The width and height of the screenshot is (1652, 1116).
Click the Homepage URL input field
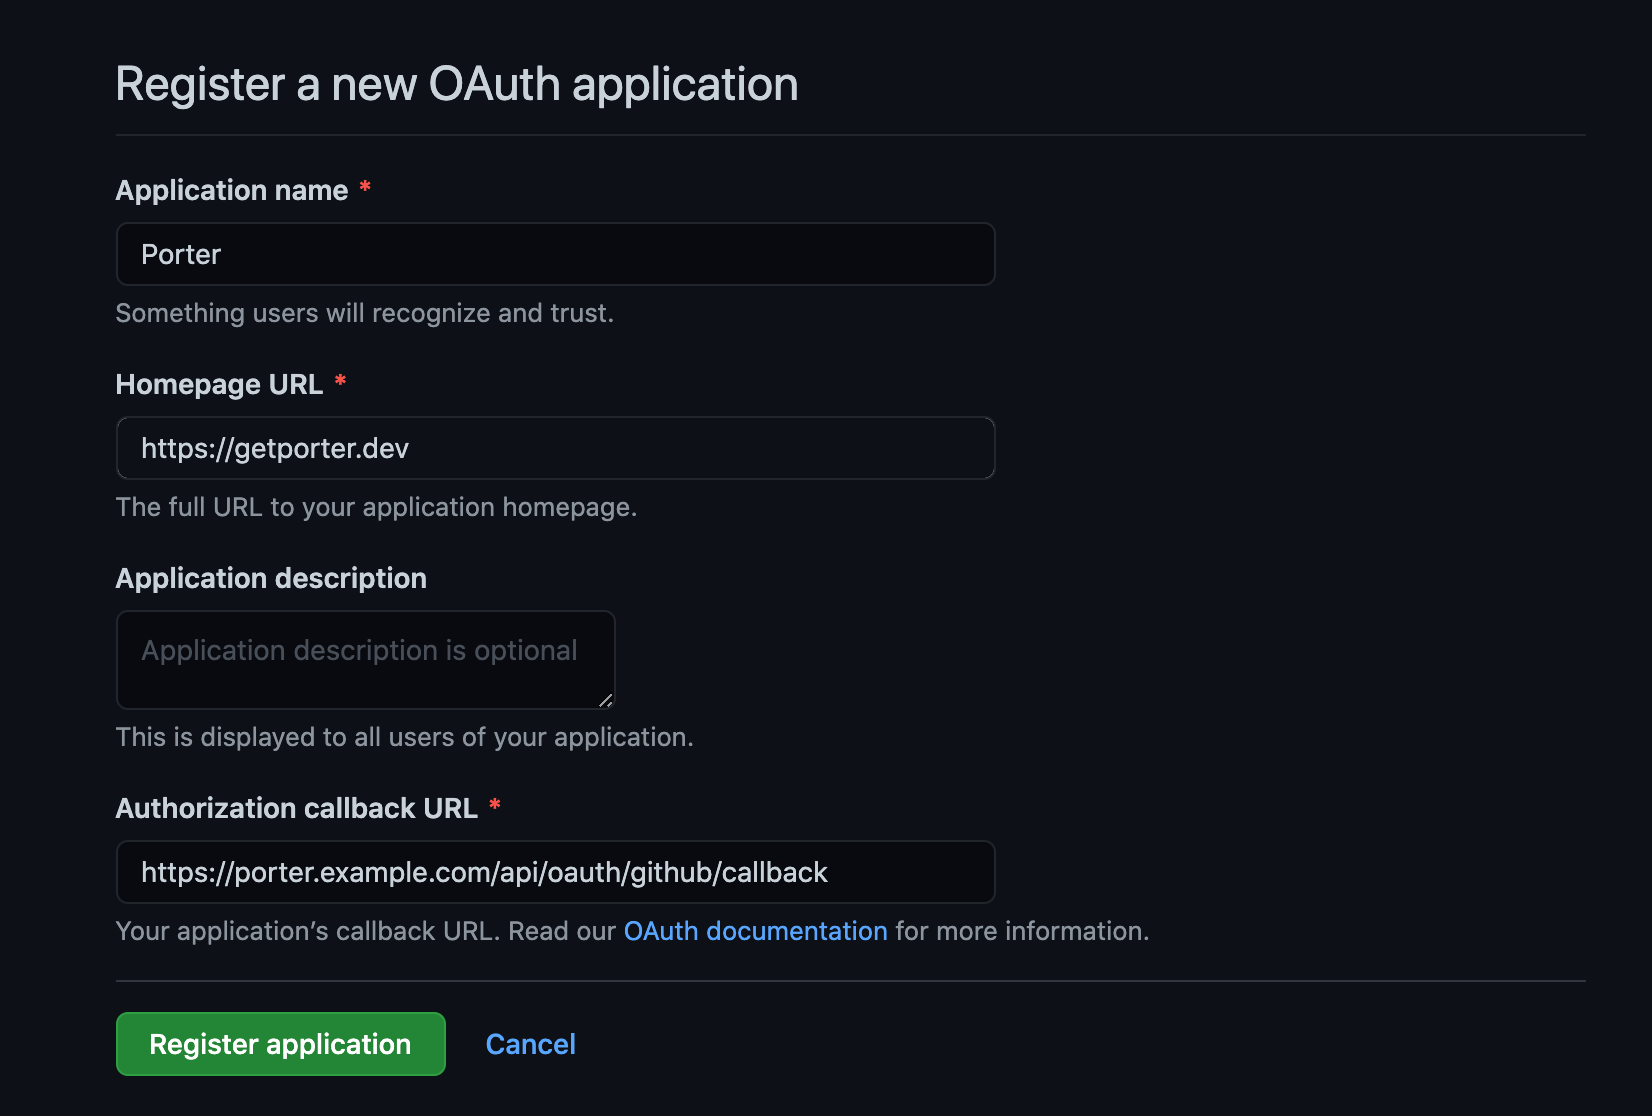[555, 448]
